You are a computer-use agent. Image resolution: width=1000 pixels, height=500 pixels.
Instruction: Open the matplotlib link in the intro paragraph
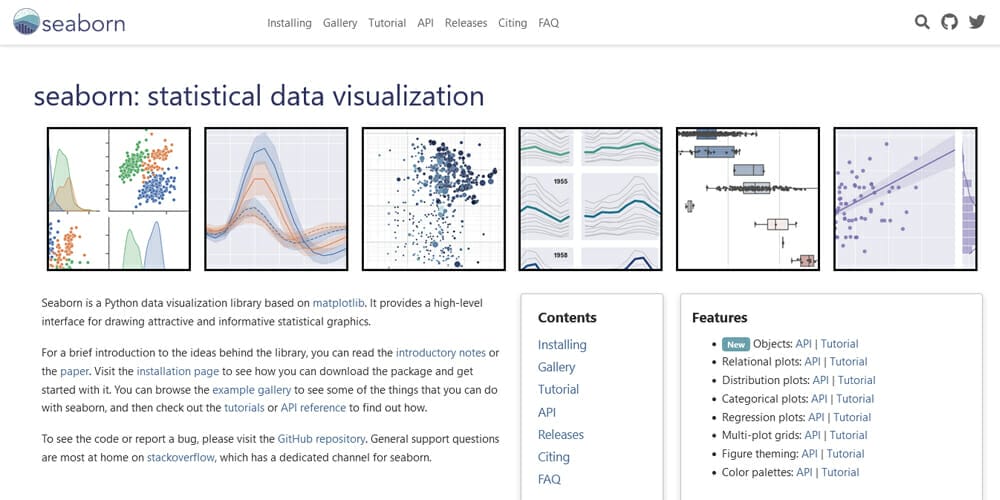(338, 303)
